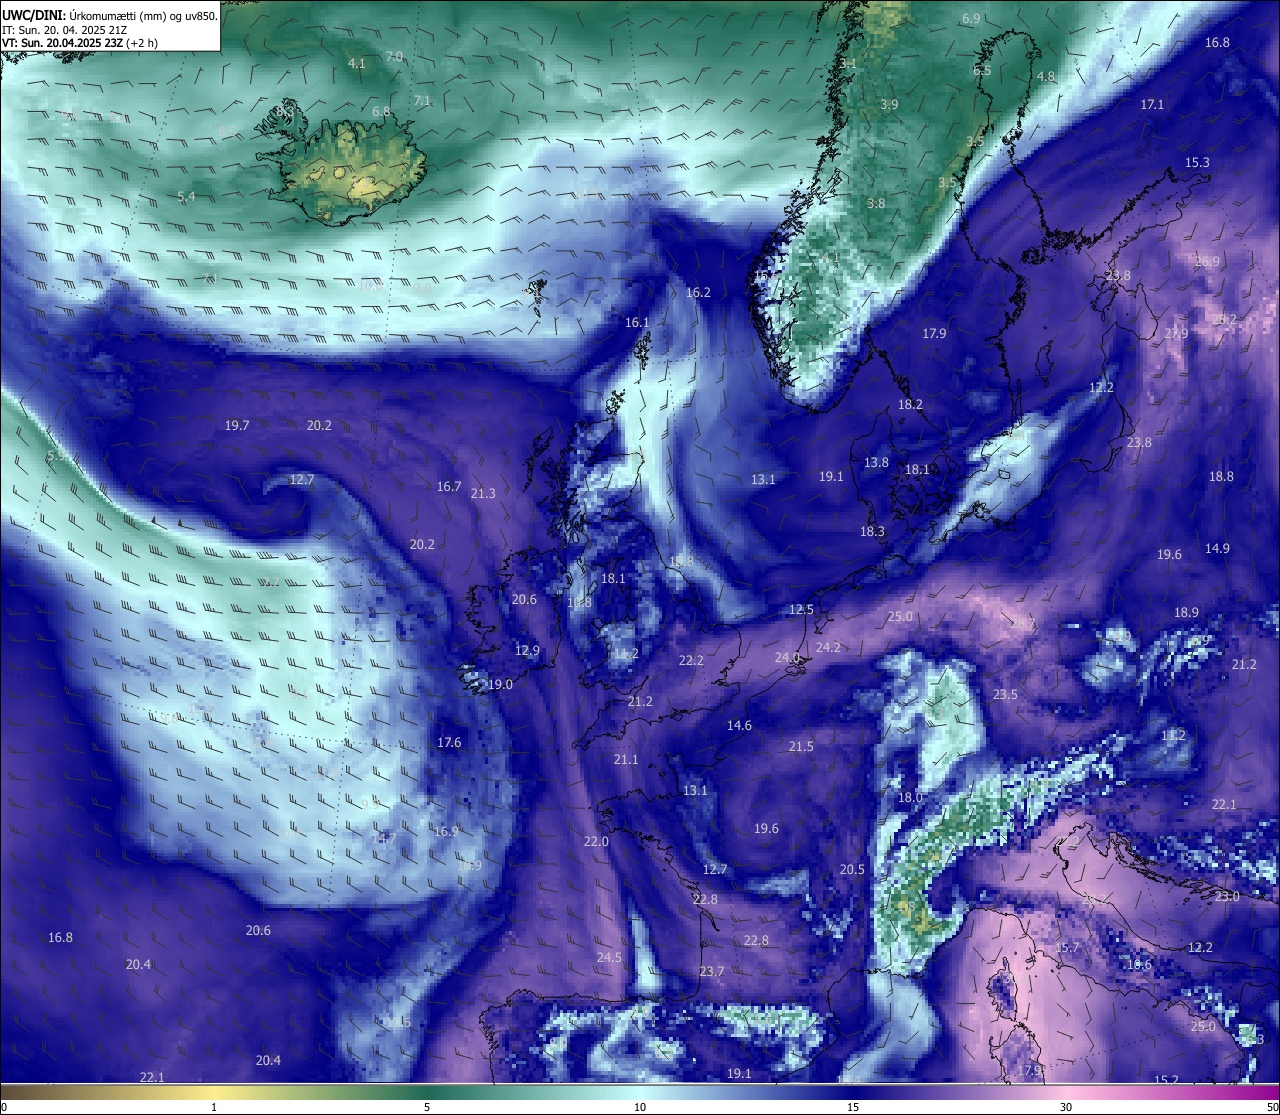
Task: Click the 15.7 value over Italy
Action: click(x=1067, y=948)
